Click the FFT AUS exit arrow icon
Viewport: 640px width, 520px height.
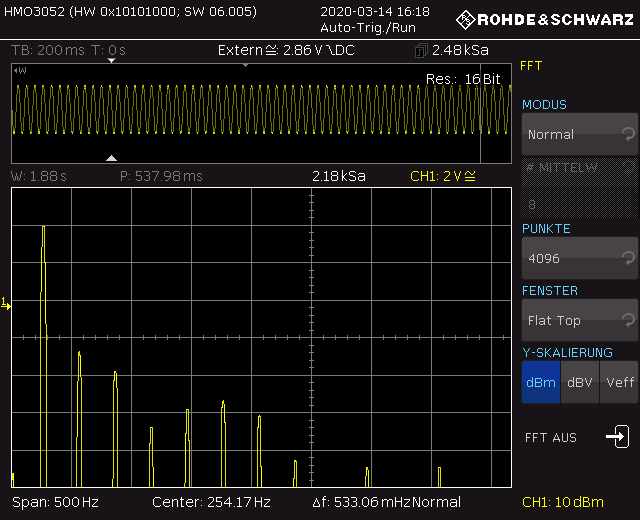[616, 437]
